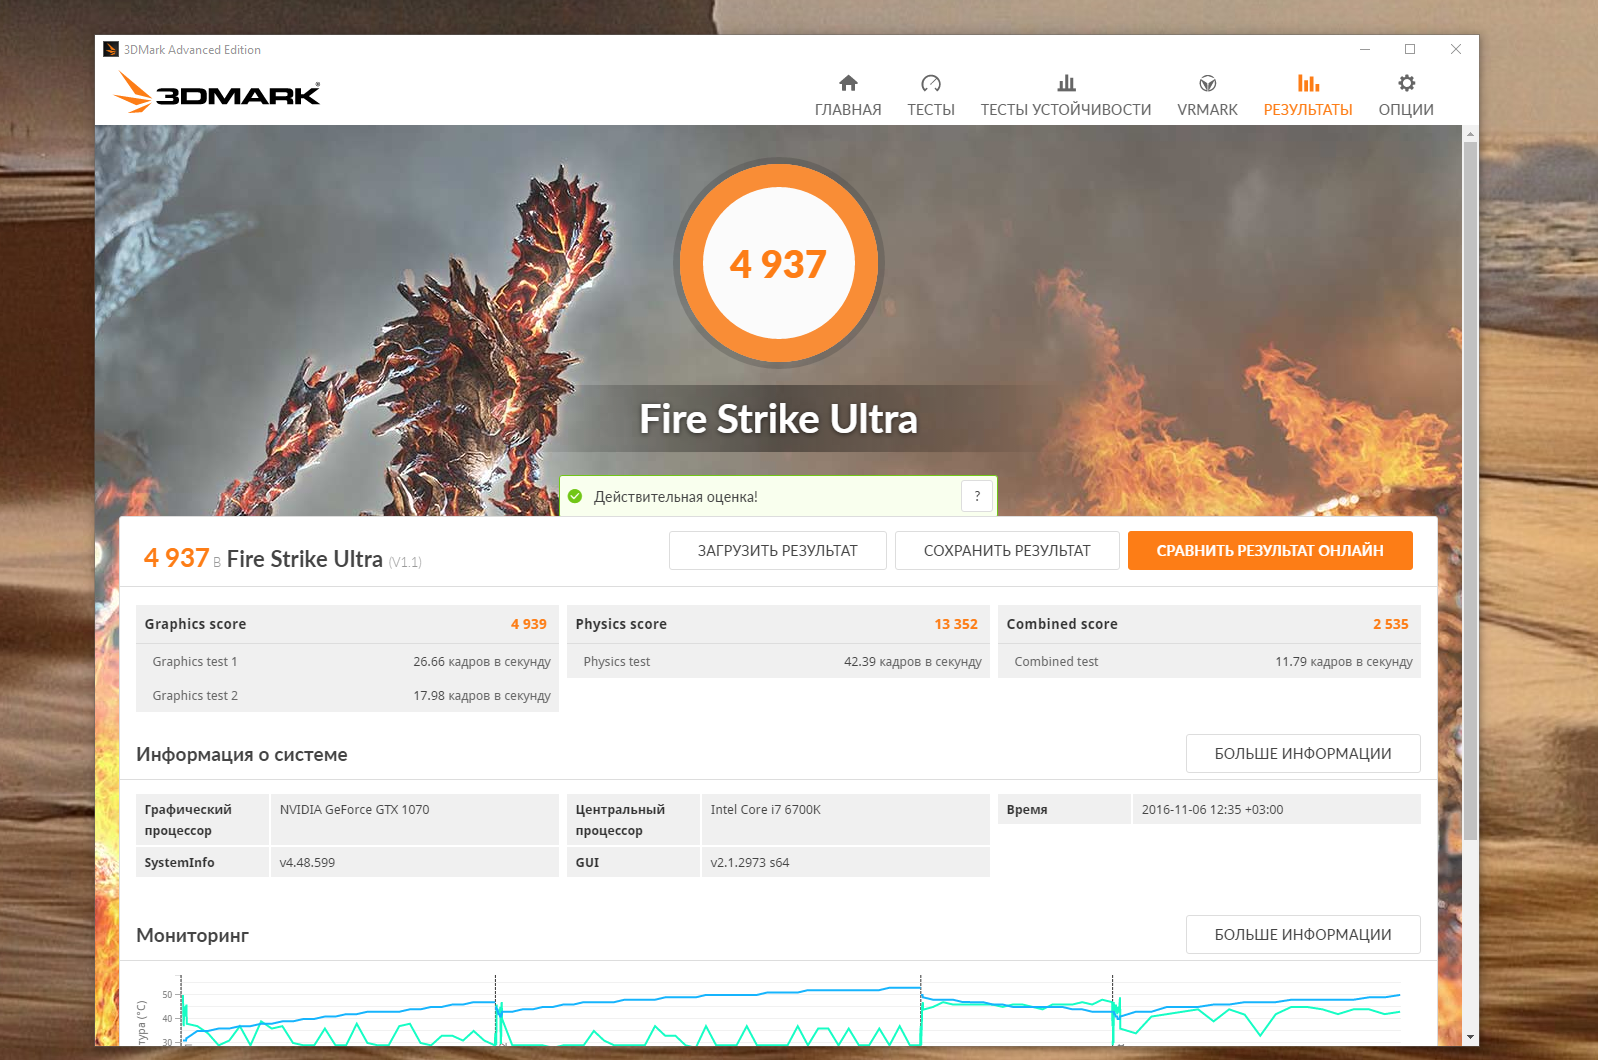
Task: Close the 3DMark window
Action: coord(1456,49)
